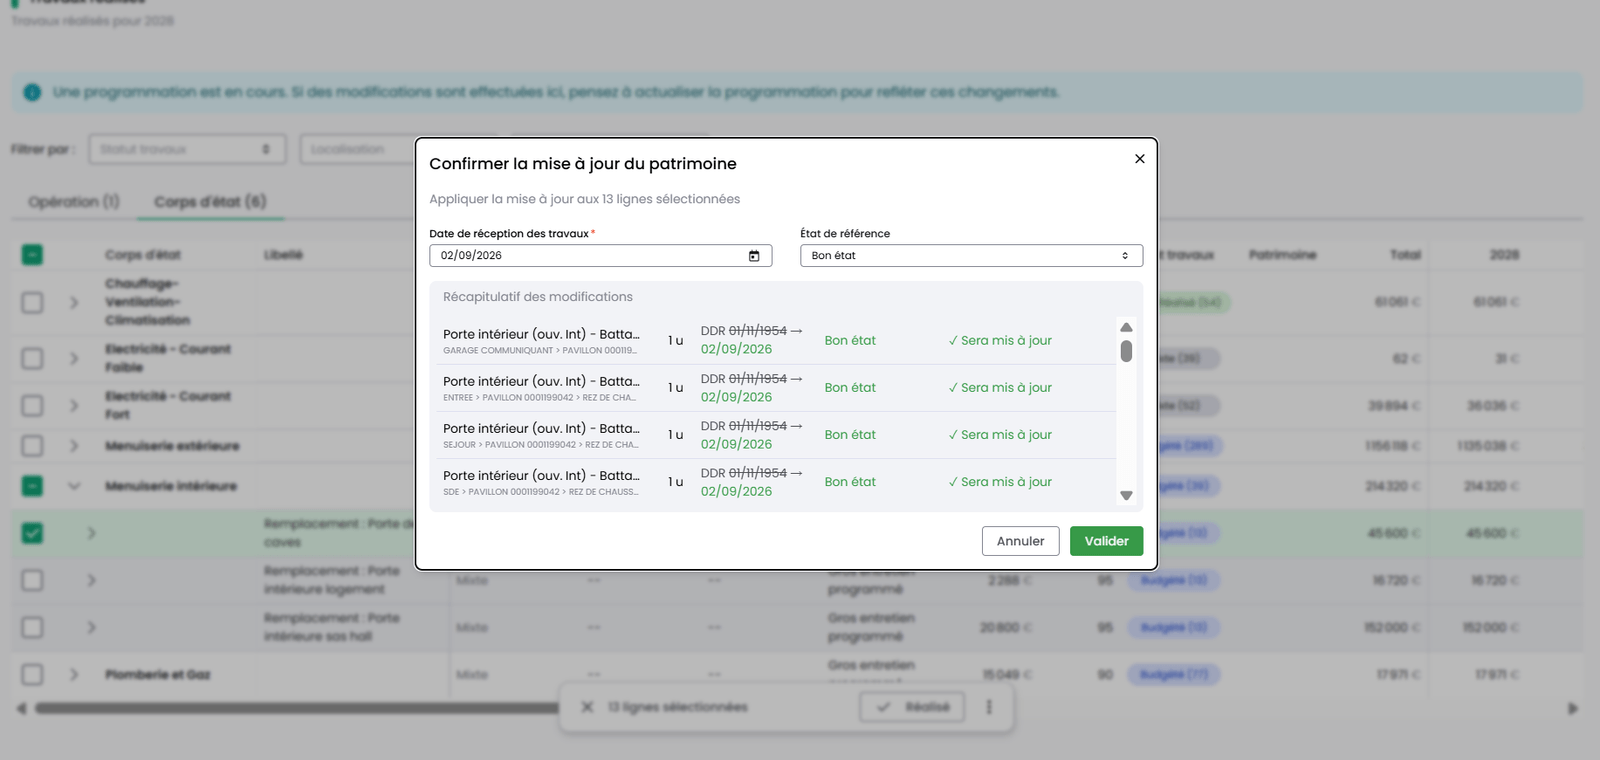Edit the Date de réception des travaux field
The image size is (1600, 760).
coord(600,256)
